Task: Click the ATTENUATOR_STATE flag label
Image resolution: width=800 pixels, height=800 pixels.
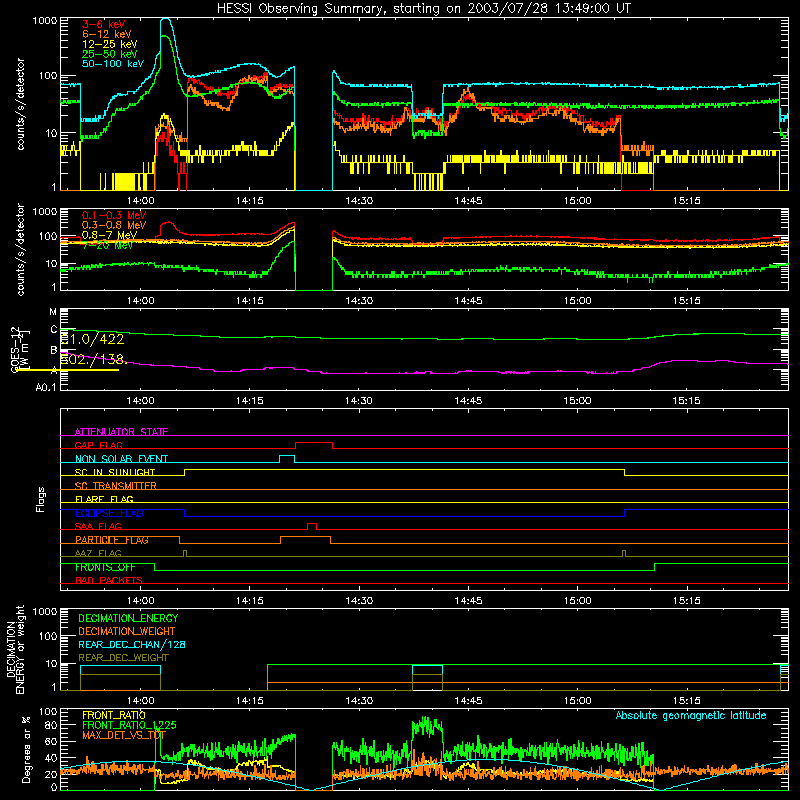Action: click(121, 432)
